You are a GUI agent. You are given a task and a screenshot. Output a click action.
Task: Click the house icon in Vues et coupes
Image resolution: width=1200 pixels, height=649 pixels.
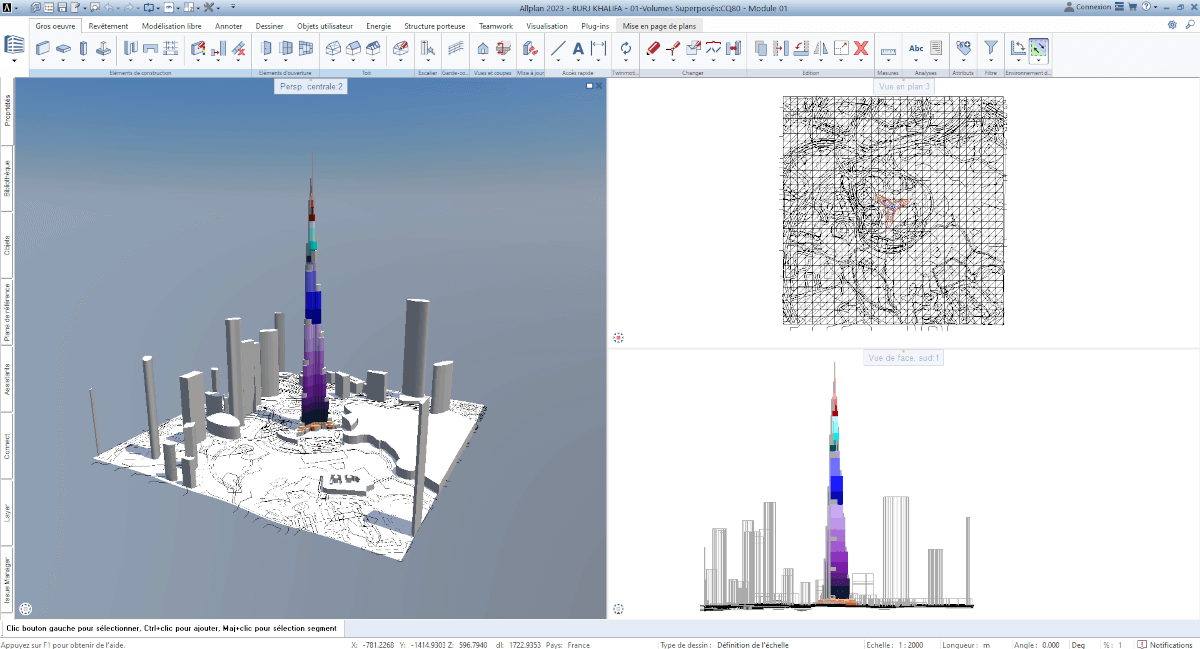point(483,47)
